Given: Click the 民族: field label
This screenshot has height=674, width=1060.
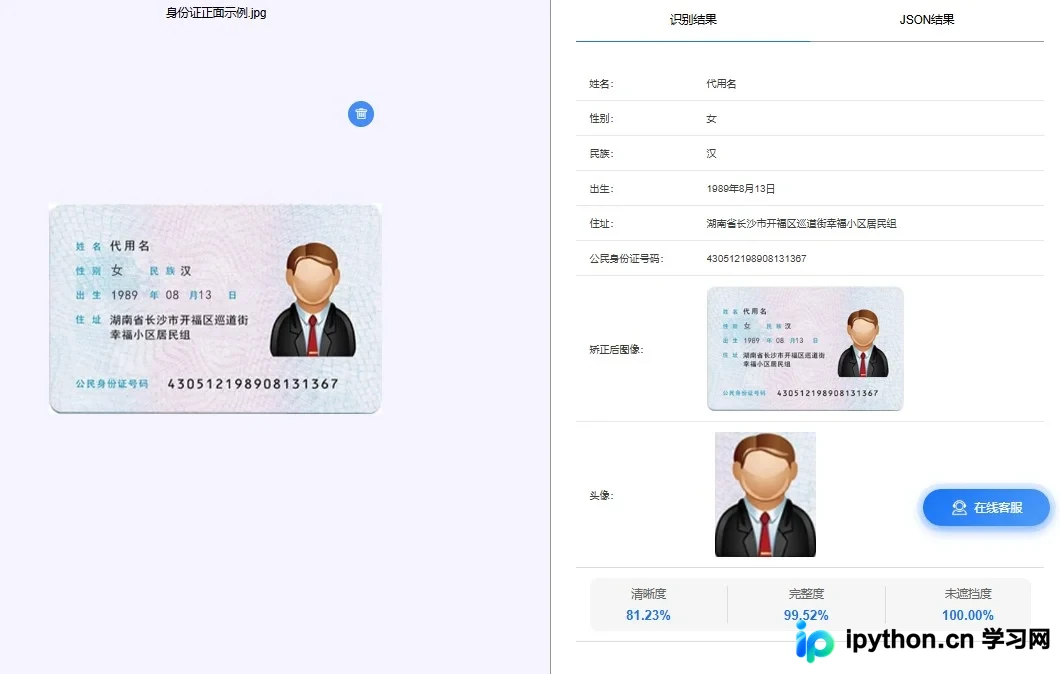Looking at the screenshot, I should (601, 153).
